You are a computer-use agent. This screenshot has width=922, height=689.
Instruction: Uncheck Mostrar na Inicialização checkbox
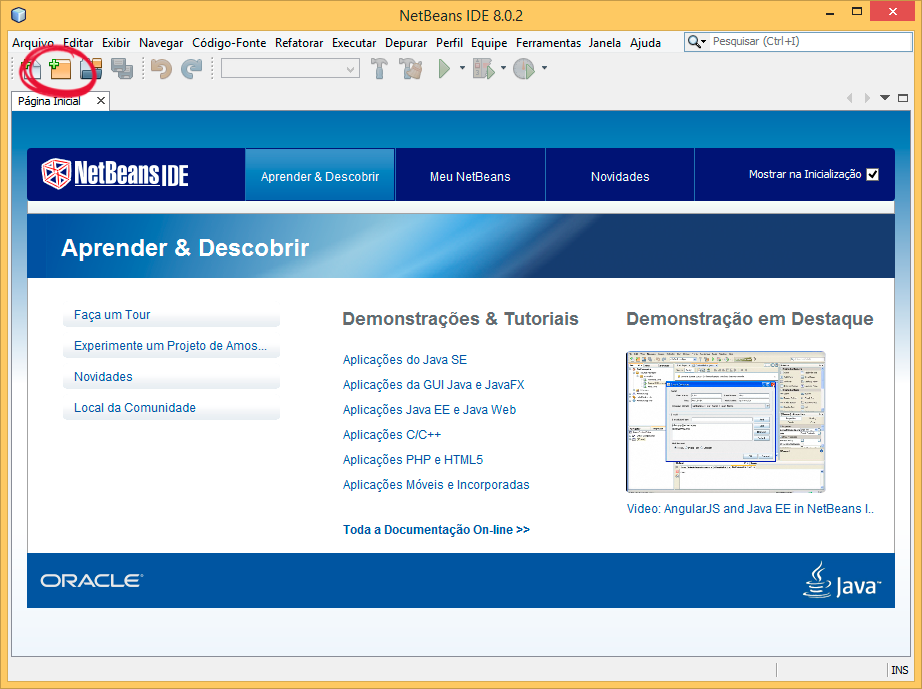click(x=873, y=175)
